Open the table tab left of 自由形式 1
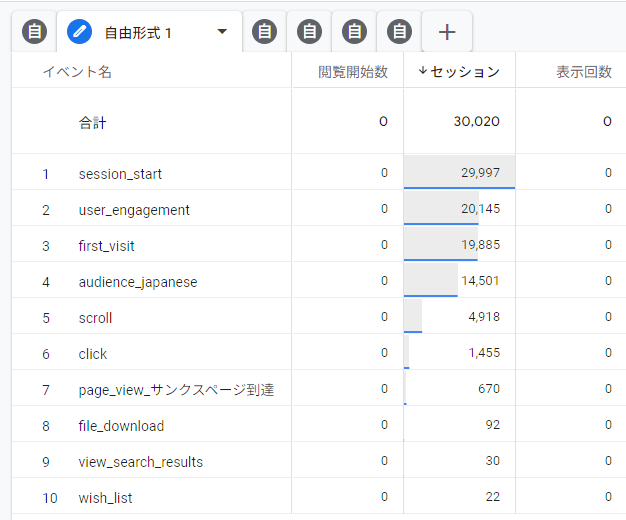The height and width of the screenshot is (520, 626). click(x=34, y=32)
